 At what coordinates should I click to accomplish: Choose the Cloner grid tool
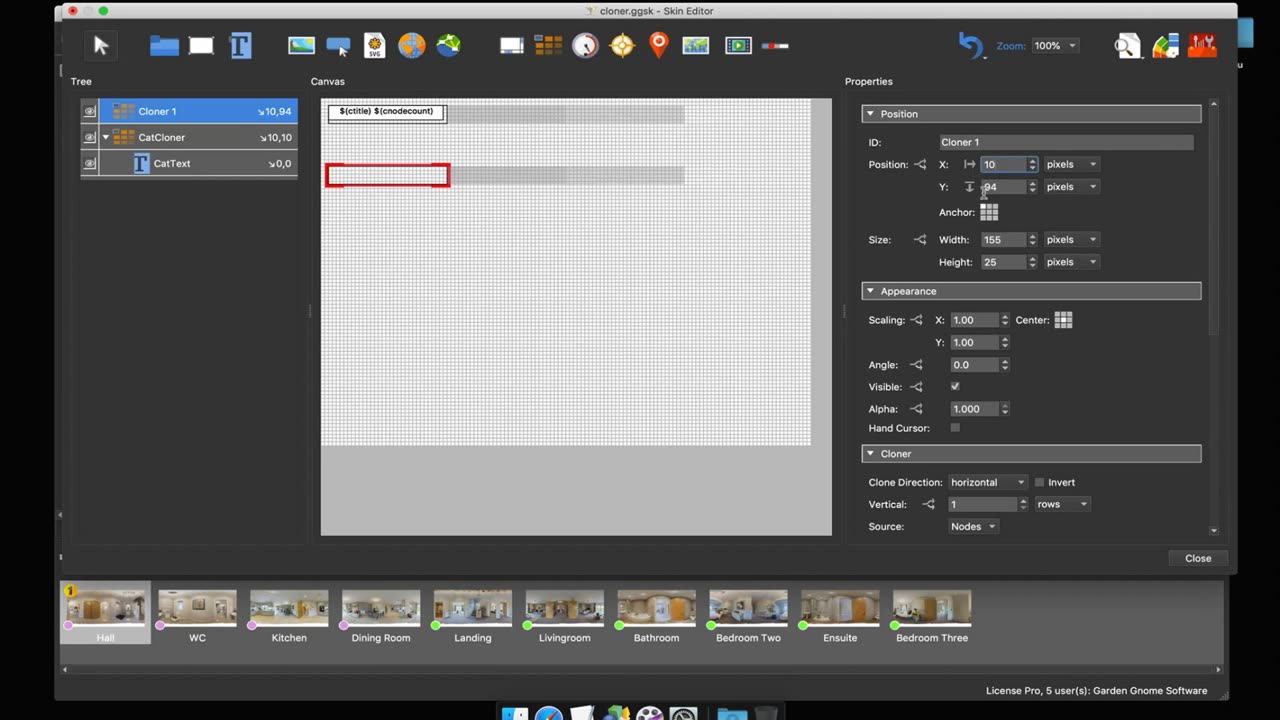pos(548,45)
